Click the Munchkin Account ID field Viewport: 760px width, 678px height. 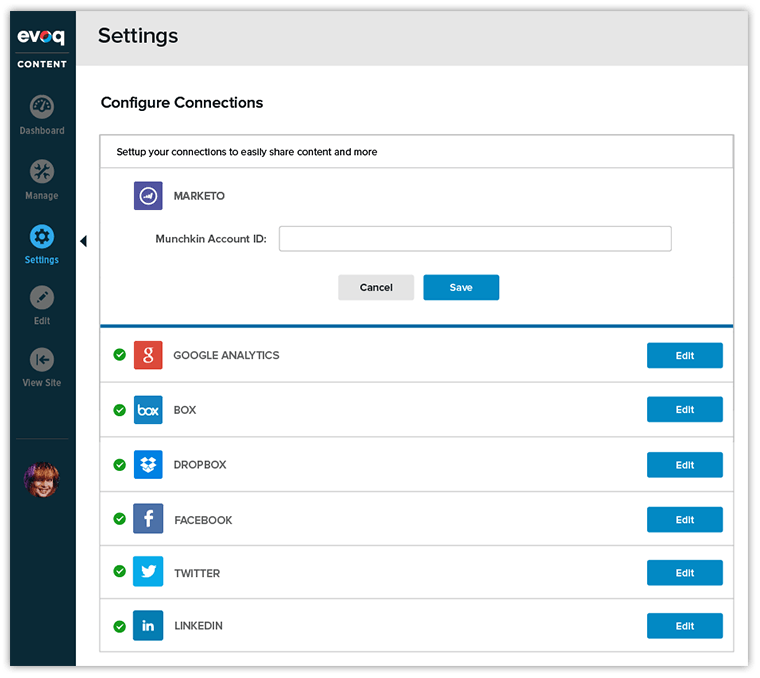[475, 239]
